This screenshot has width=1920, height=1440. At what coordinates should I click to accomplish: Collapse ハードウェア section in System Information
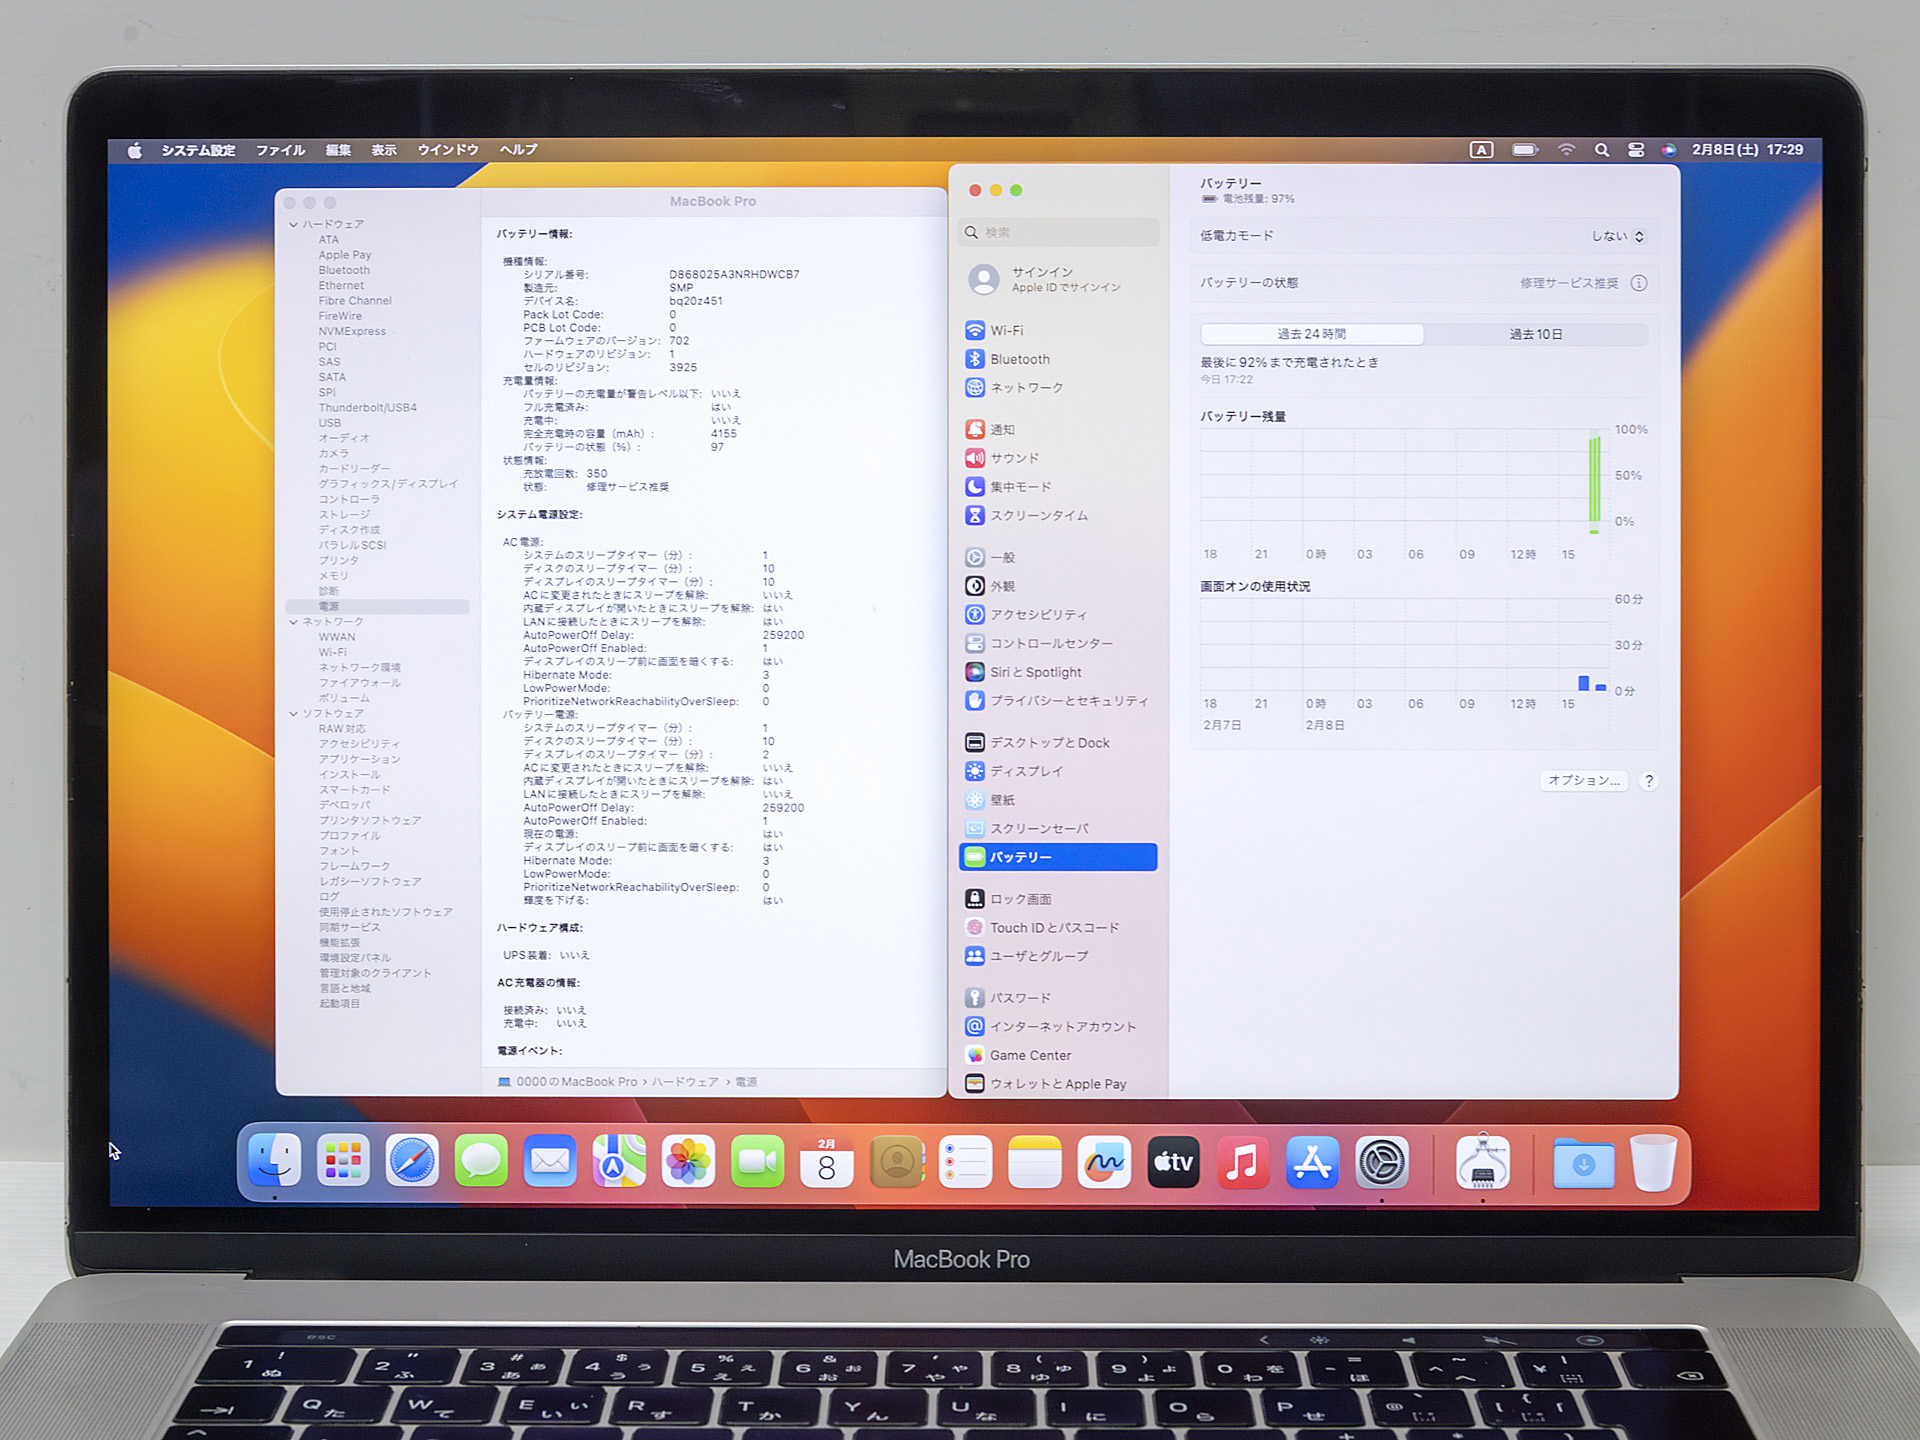tap(293, 224)
